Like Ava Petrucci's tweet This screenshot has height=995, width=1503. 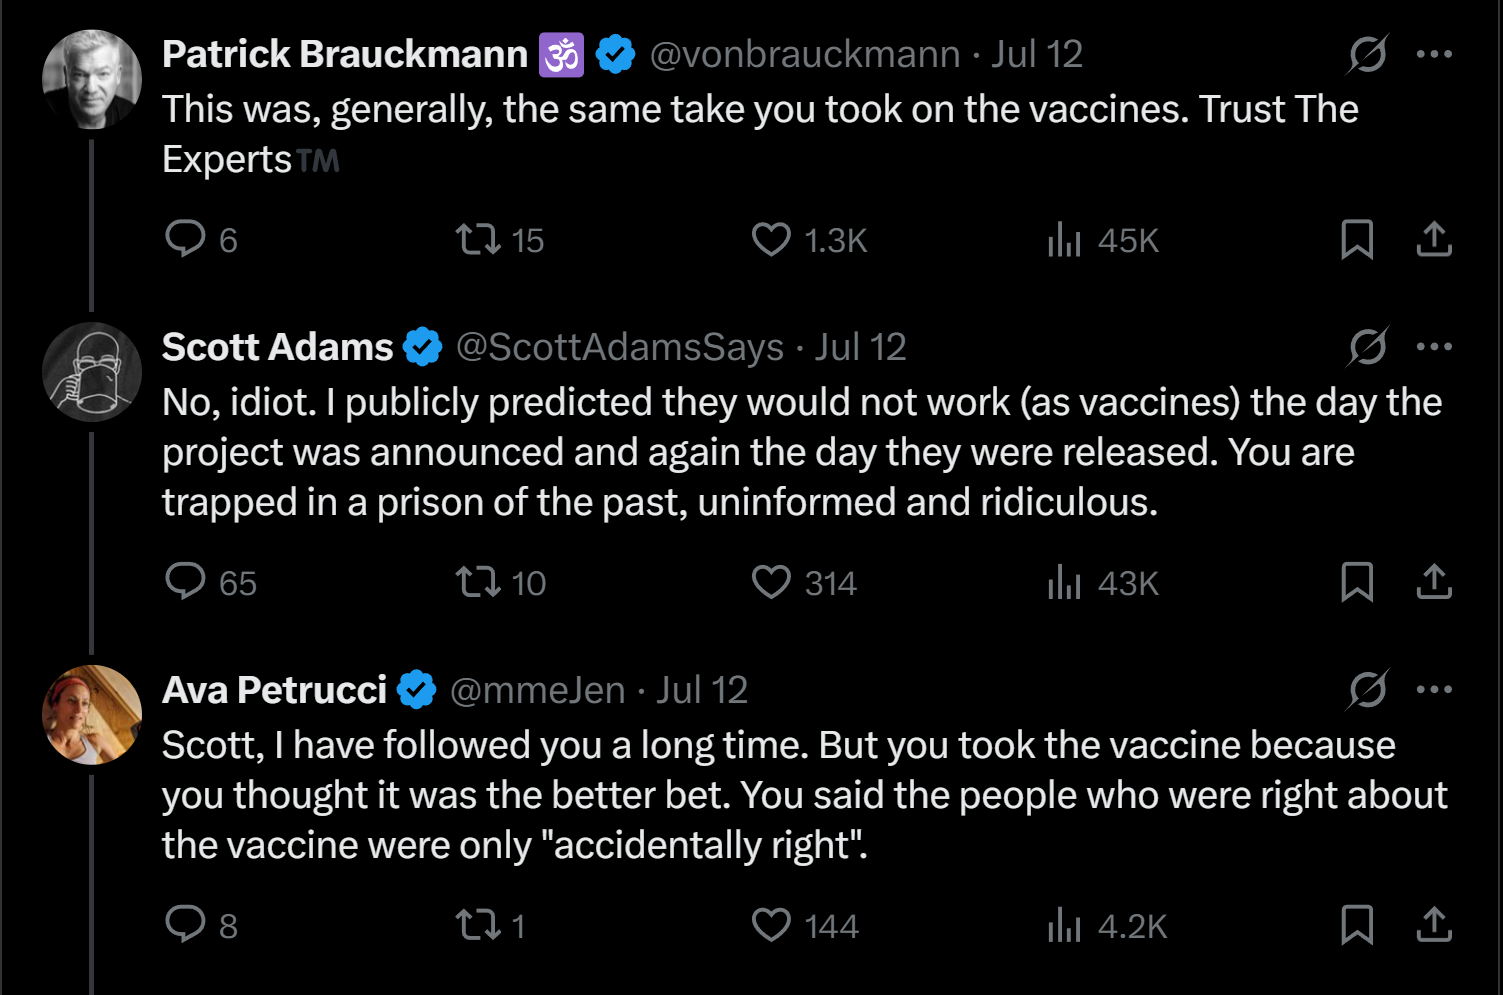click(x=771, y=925)
